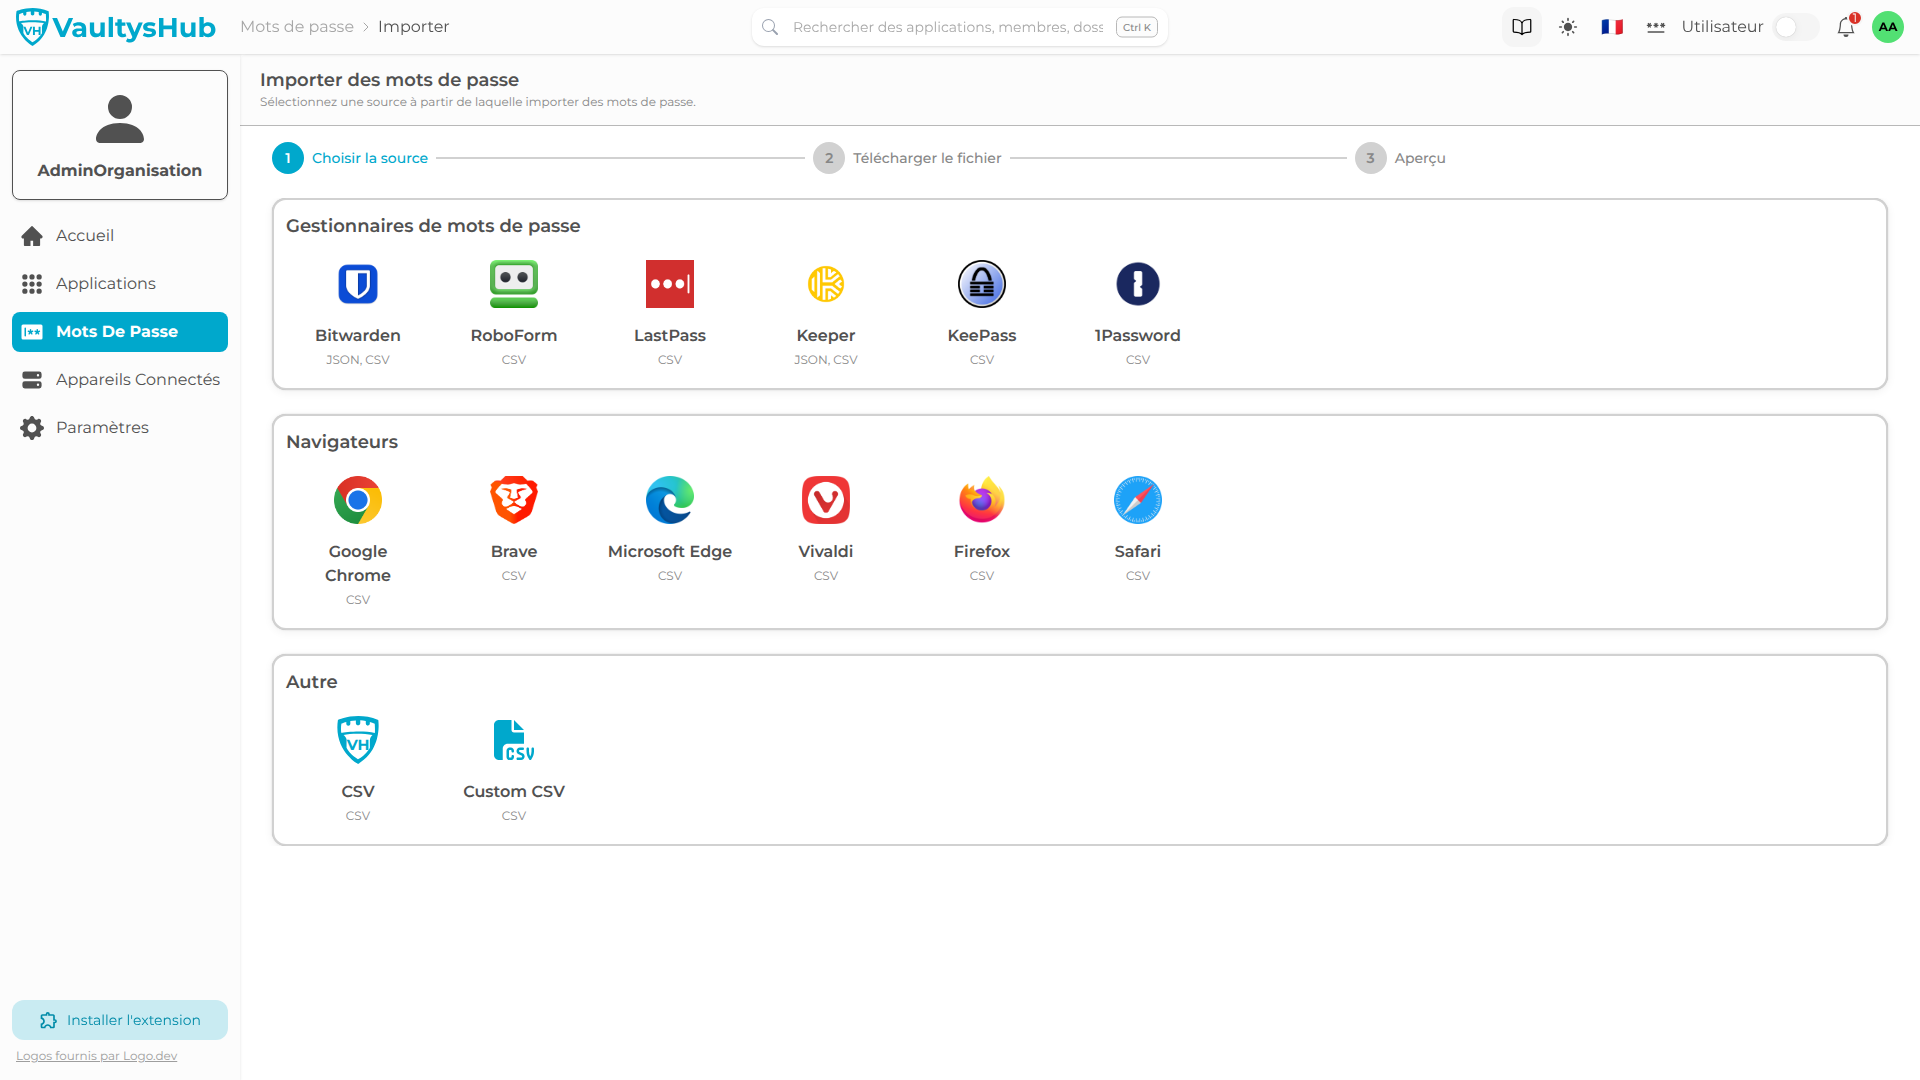1920x1080 pixels.
Task: Select the Bitwarden import source icon
Action: point(358,284)
